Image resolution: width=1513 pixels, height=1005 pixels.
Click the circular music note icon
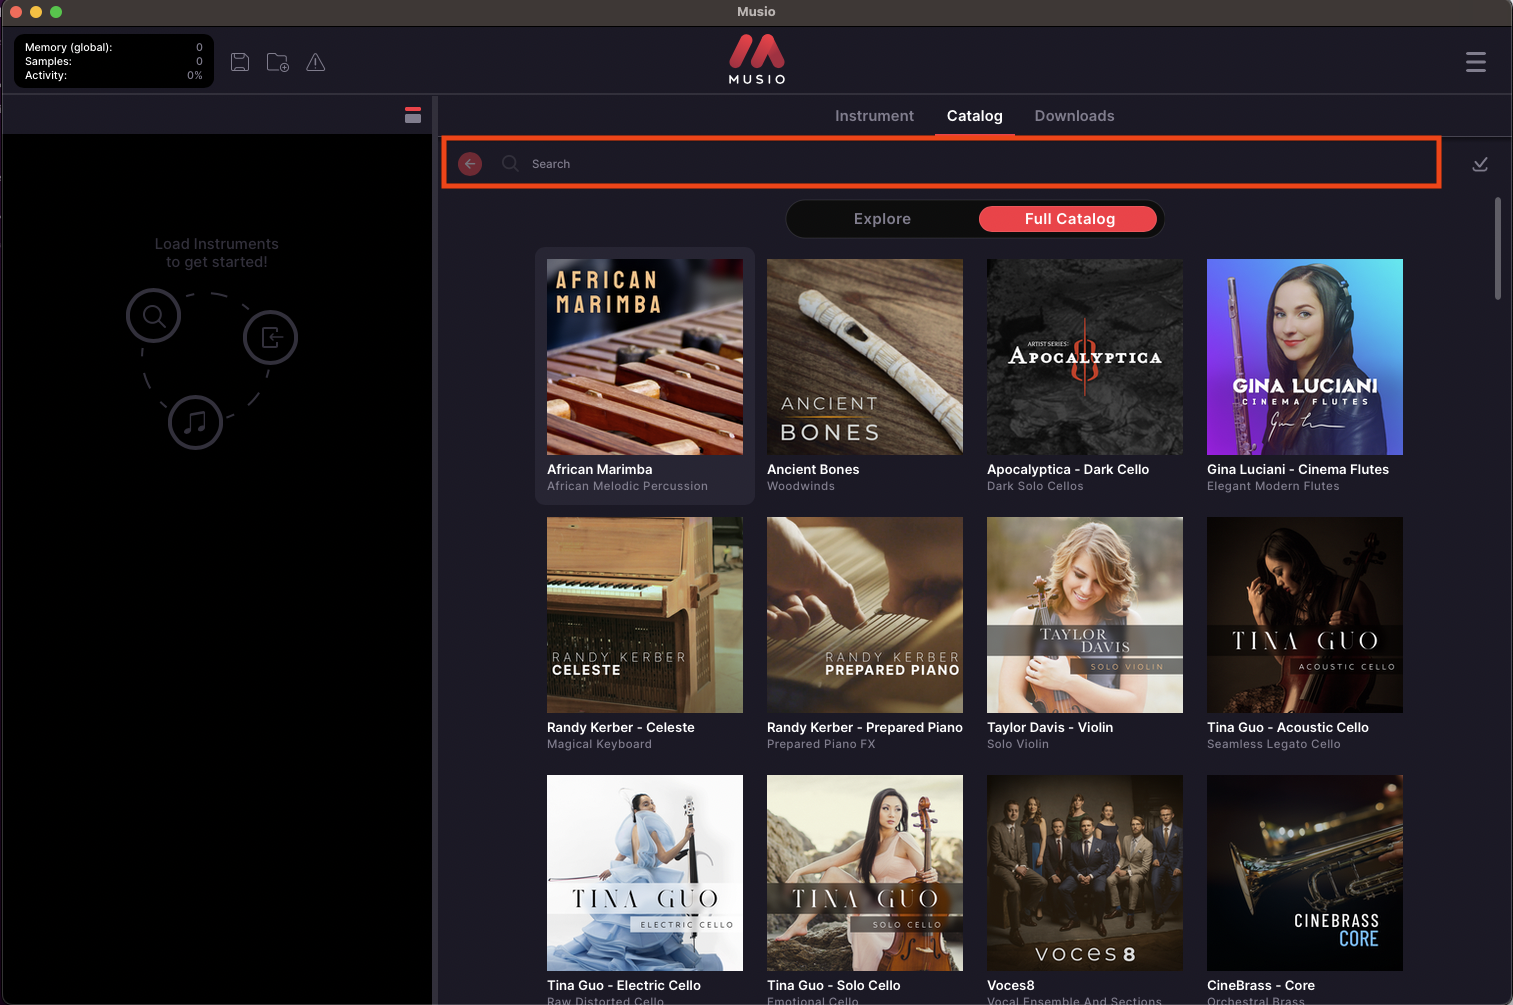195,422
